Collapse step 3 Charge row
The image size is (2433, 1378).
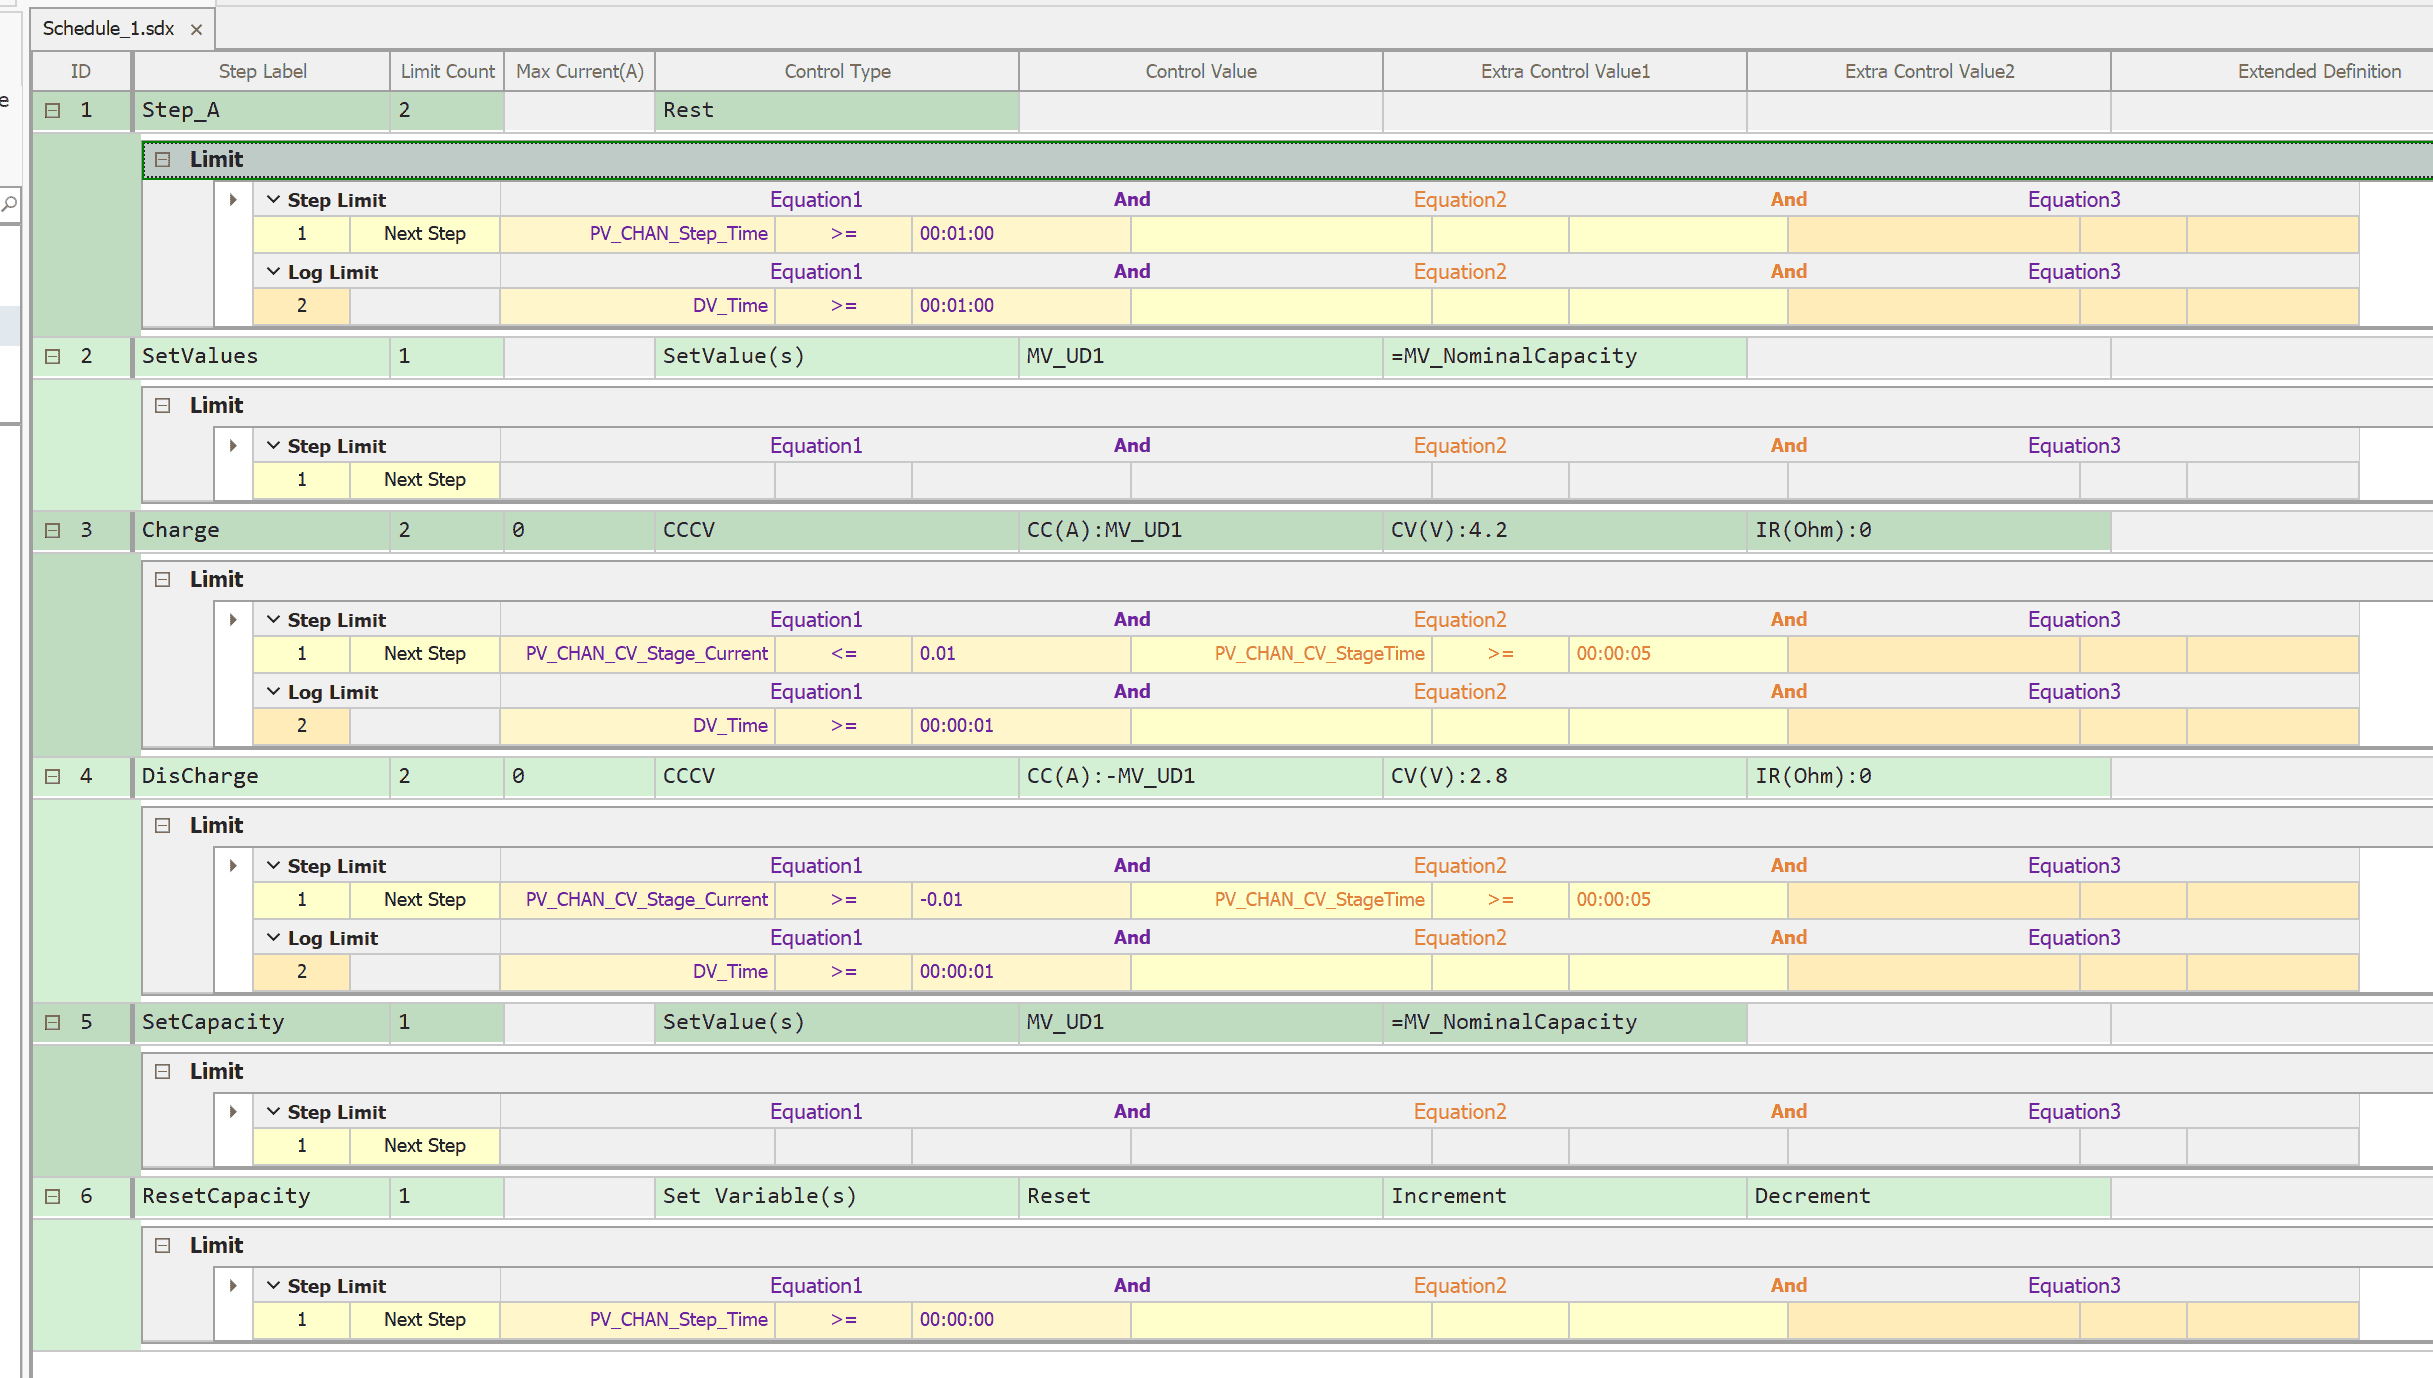53,531
